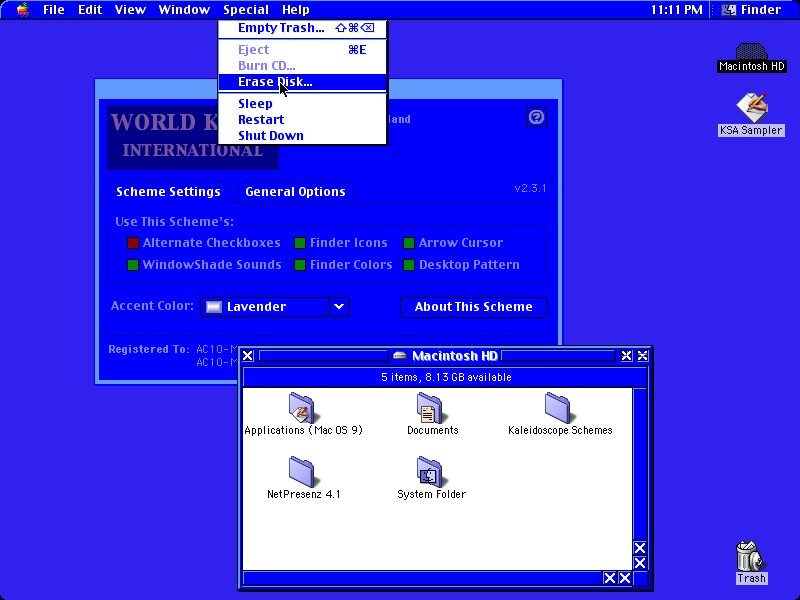800x600 pixels.
Task: Toggle the Desktop Pattern checkbox
Action: point(409,265)
